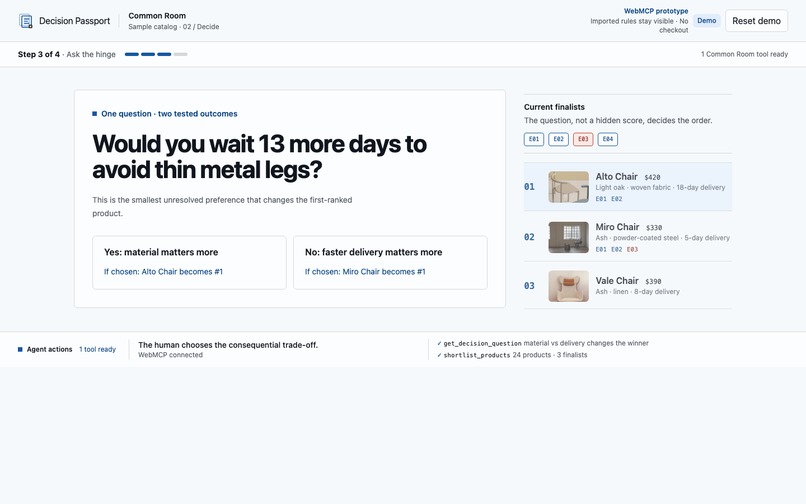The image size is (806, 504).
Task: Click the Decision Passport logo icon
Action: pos(26,21)
